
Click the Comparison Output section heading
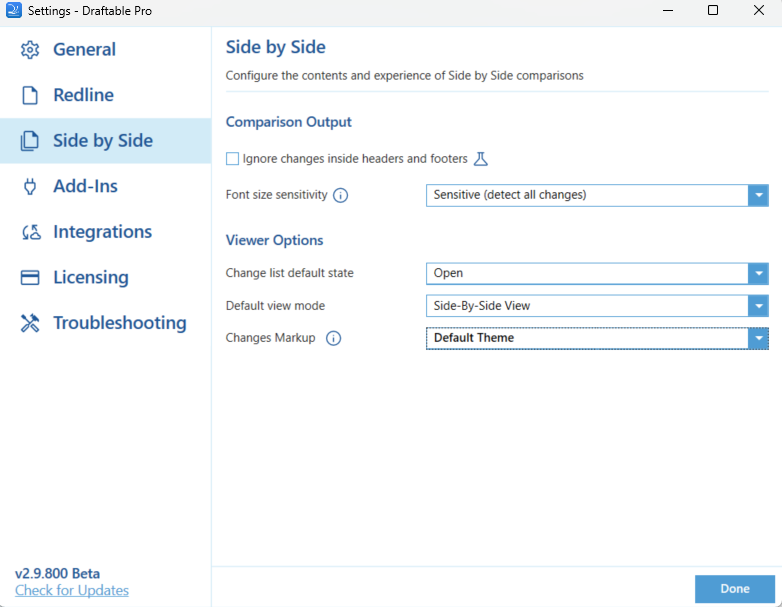[288, 122]
